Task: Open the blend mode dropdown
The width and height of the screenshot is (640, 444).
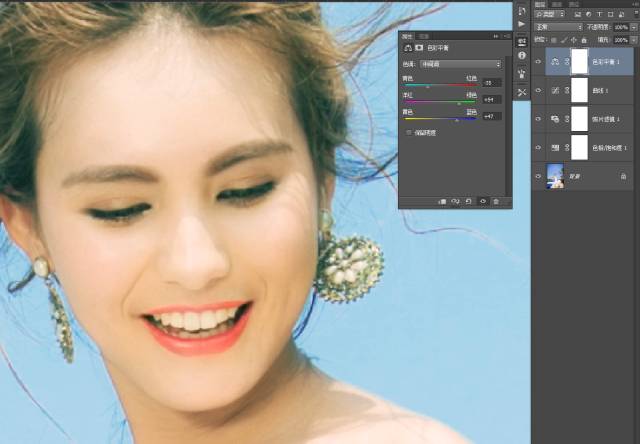Action: coord(558,27)
